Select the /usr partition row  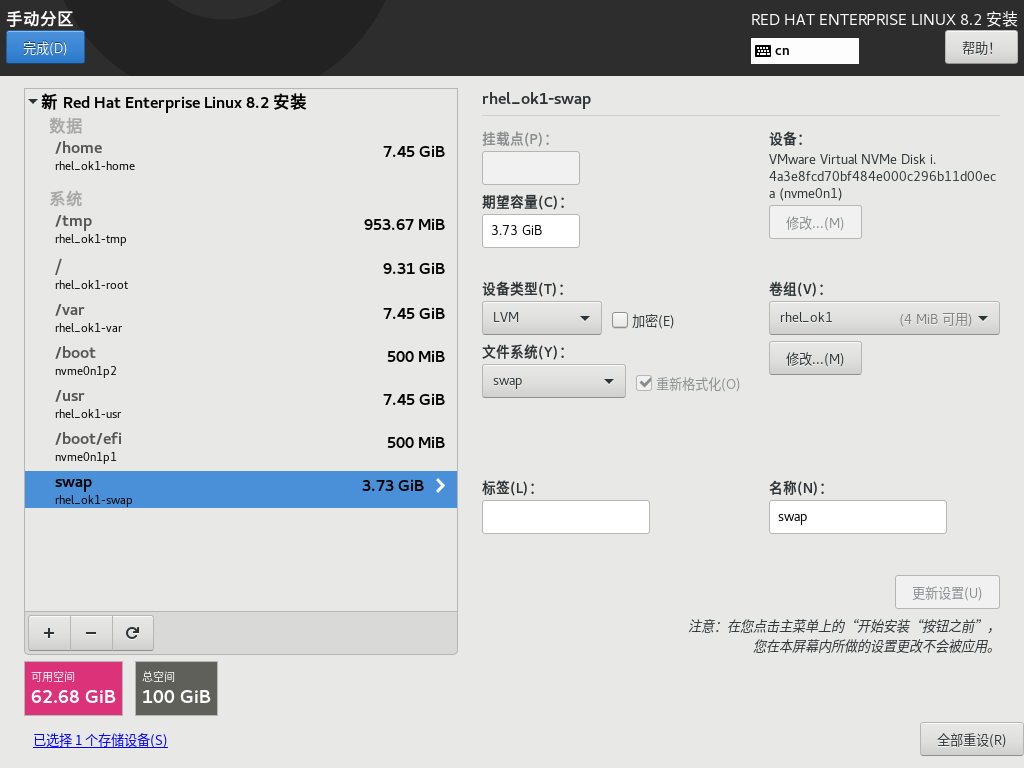241,404
